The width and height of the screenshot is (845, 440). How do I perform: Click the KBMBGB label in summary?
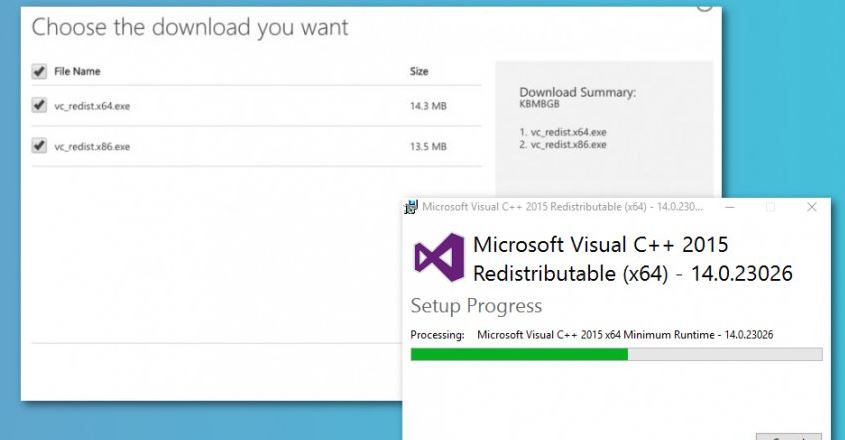pos(539,104)
